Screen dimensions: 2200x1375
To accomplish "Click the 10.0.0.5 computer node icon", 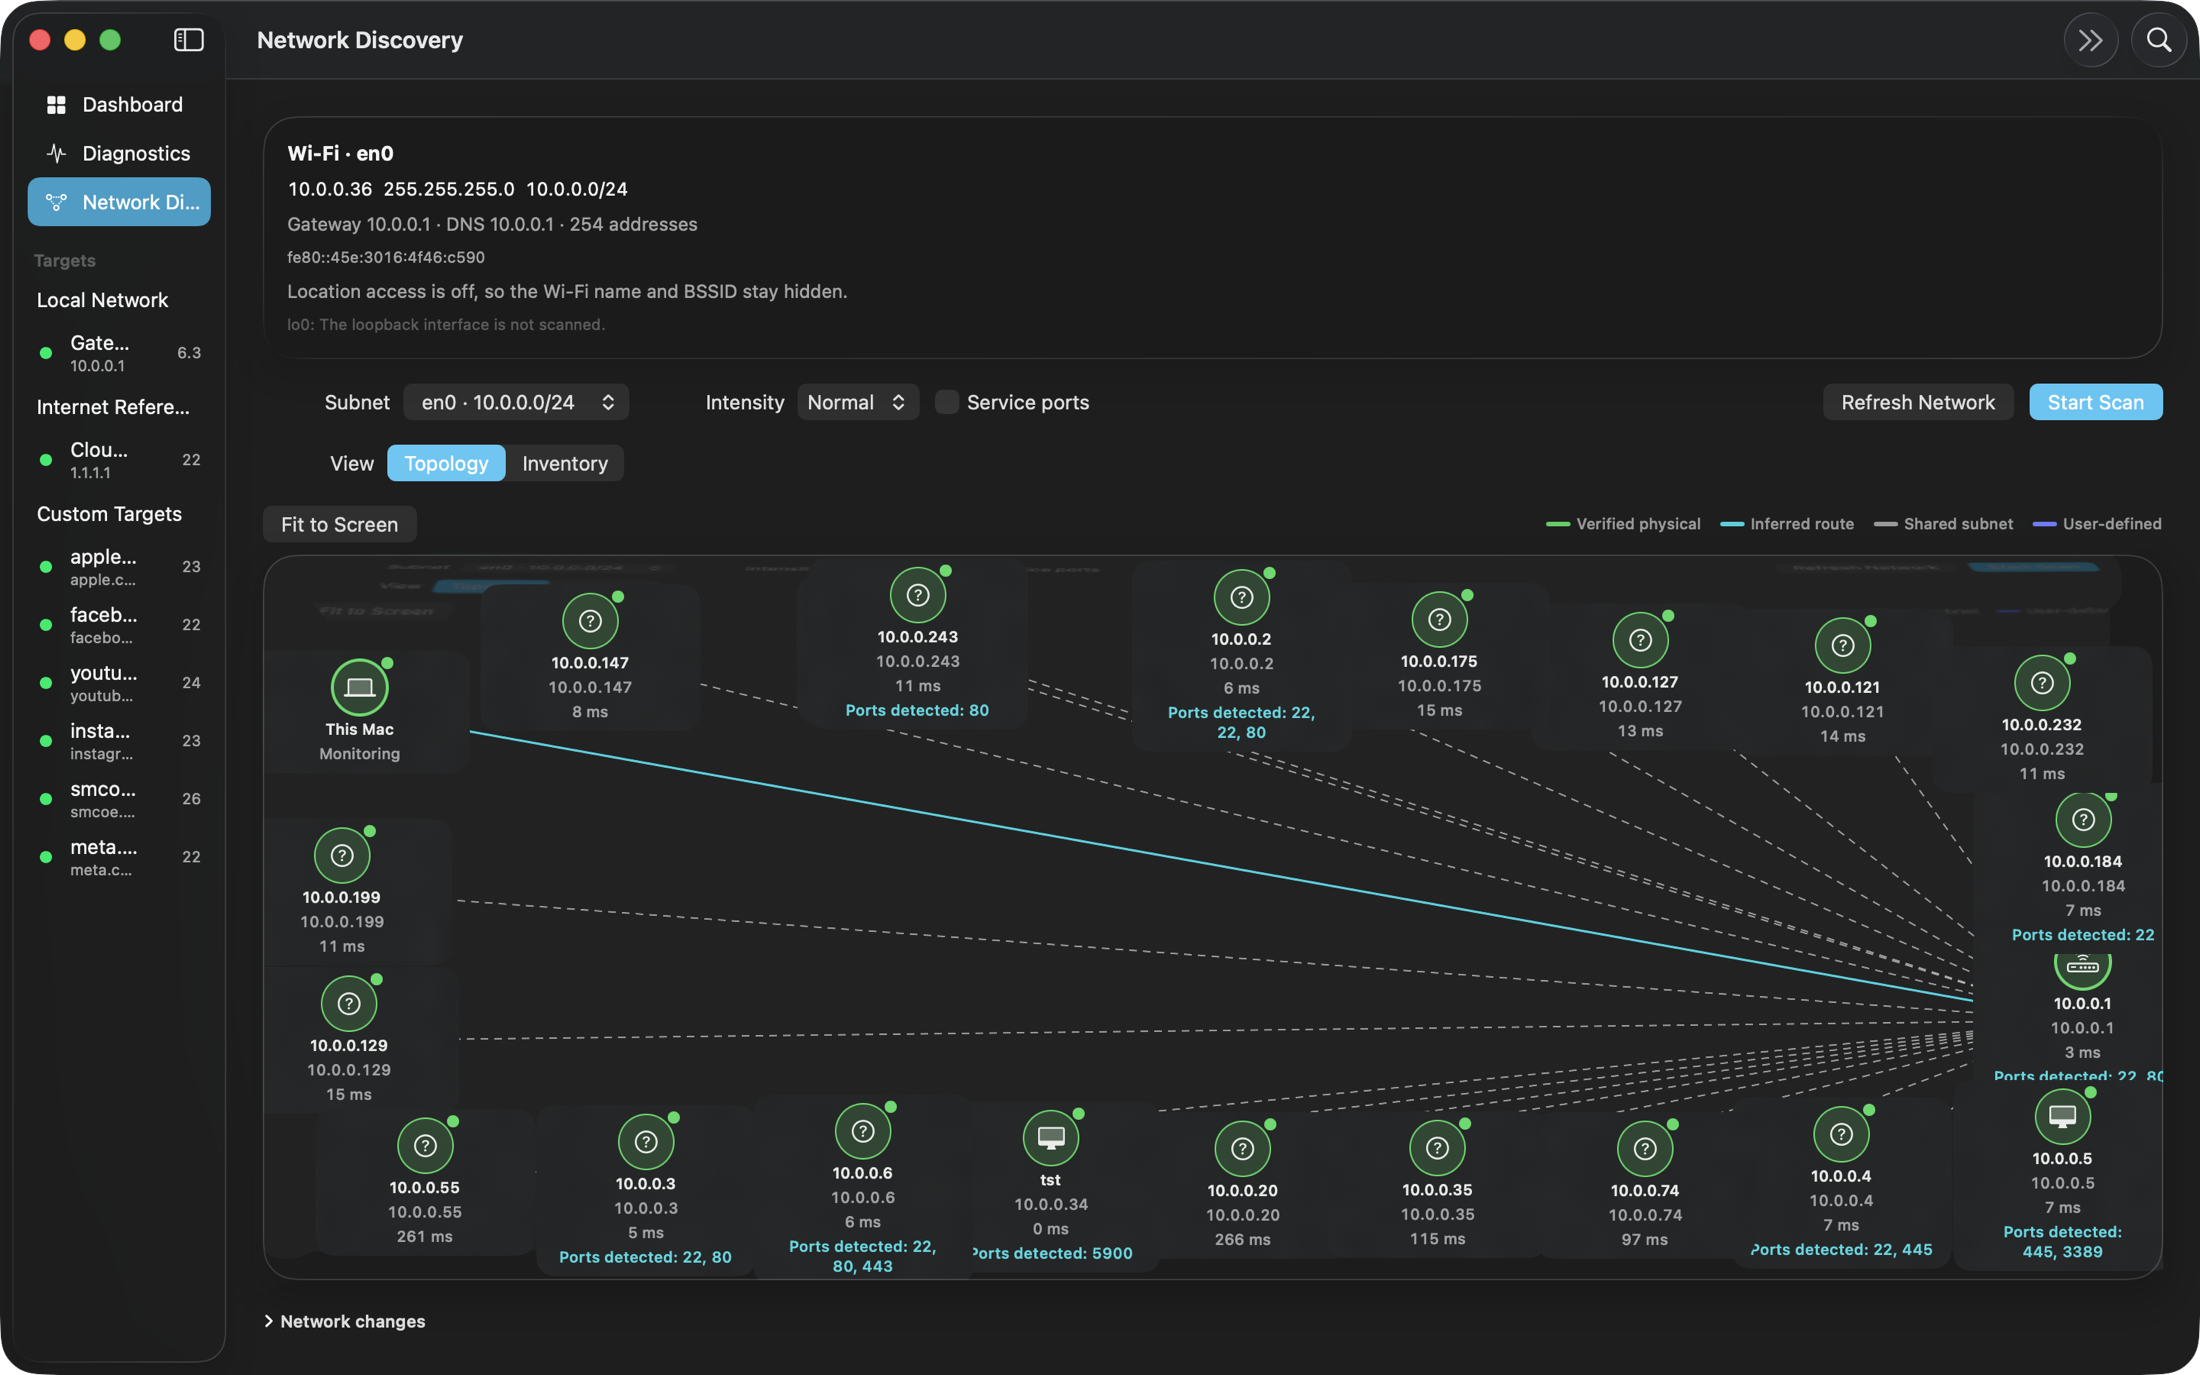I will click(2062, 1116).
